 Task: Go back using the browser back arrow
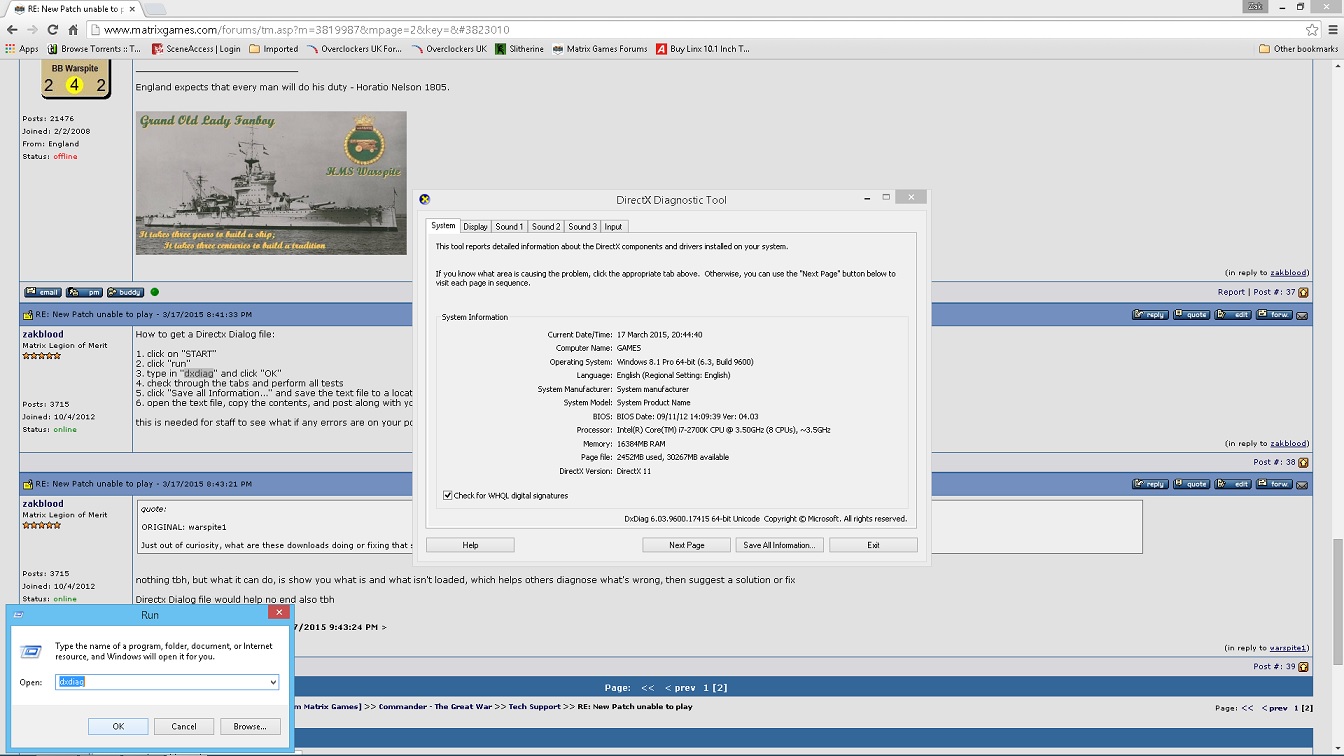tap(12, 30)
